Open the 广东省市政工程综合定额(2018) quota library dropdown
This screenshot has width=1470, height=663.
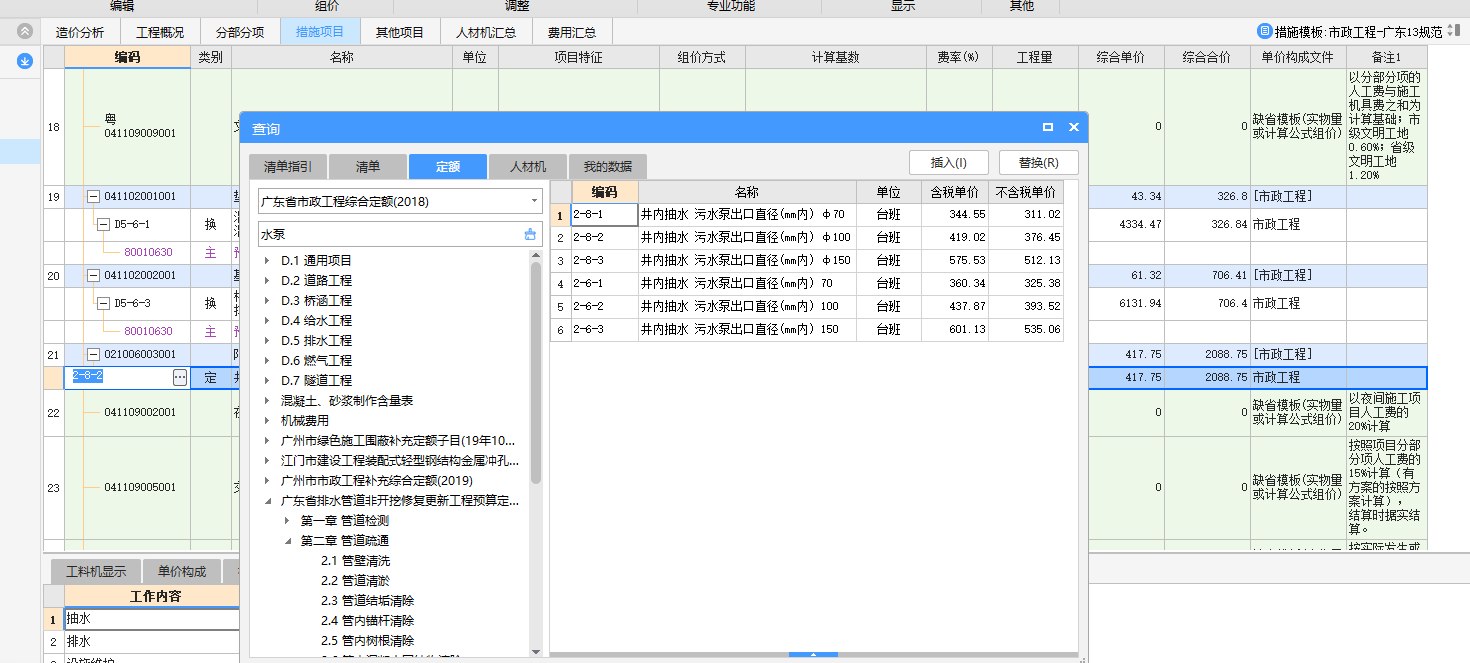pyautogui.click(x=534, y=201)
